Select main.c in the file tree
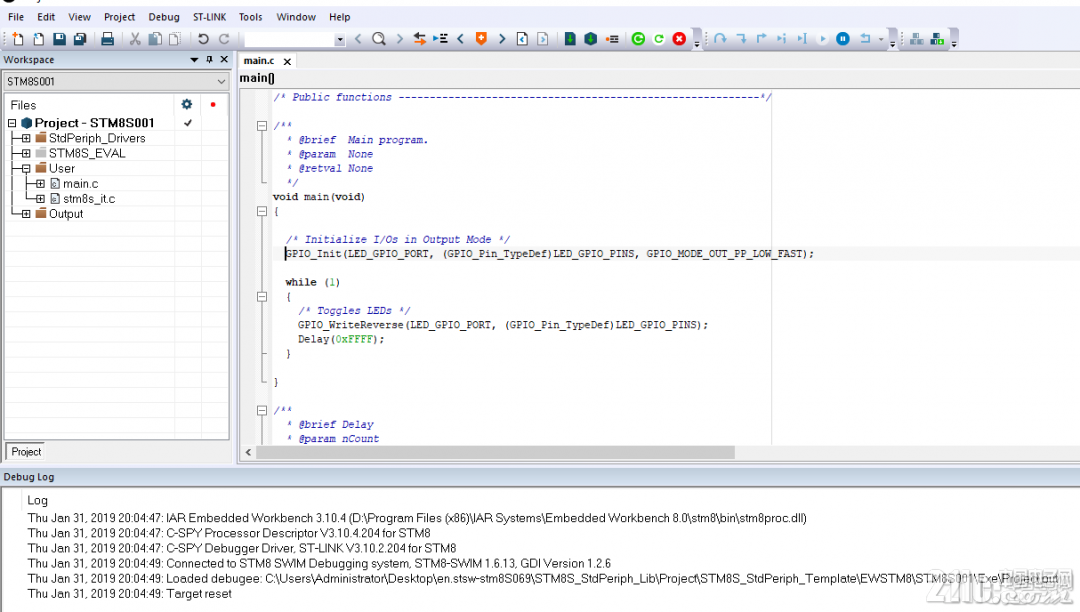The width and height of the screenshot is (1080, 612). 81,184
